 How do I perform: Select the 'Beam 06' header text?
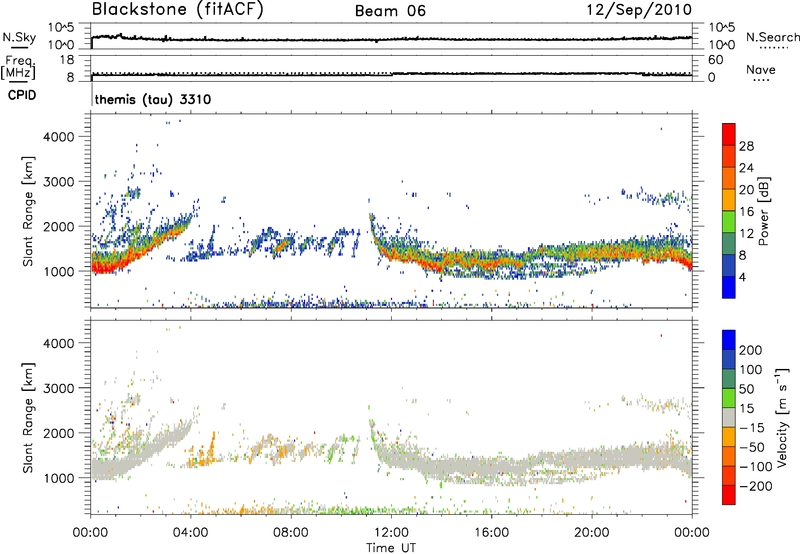tap(390, 11)
